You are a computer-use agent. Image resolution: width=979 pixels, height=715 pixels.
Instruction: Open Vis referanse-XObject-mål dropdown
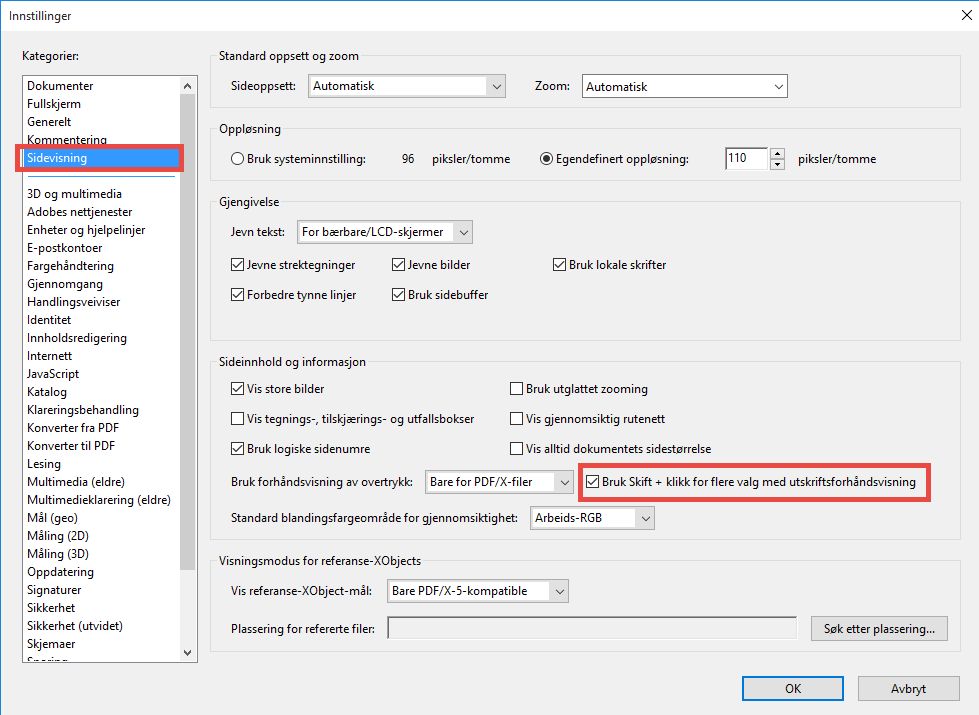point(478,591)
